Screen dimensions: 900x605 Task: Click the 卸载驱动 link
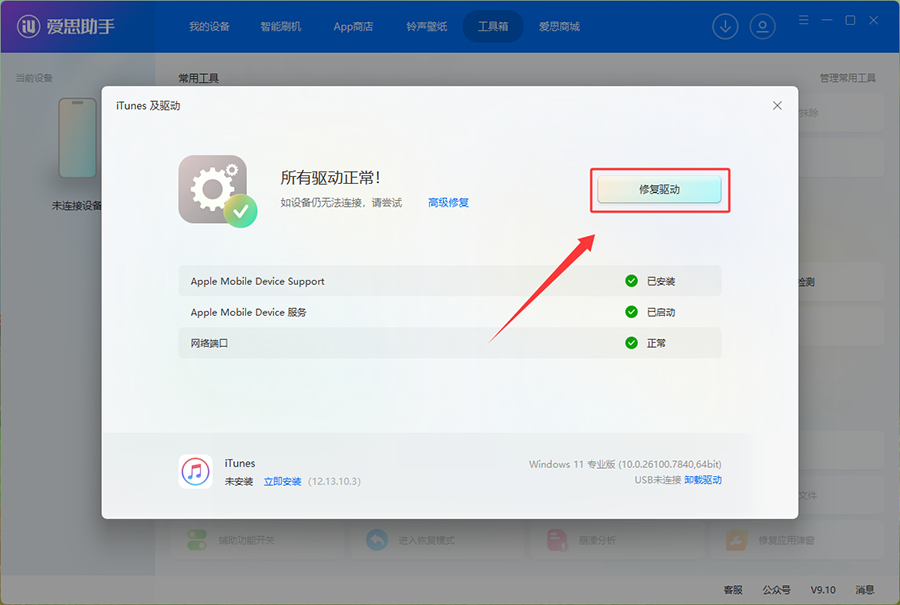click(x=703, y=481)
